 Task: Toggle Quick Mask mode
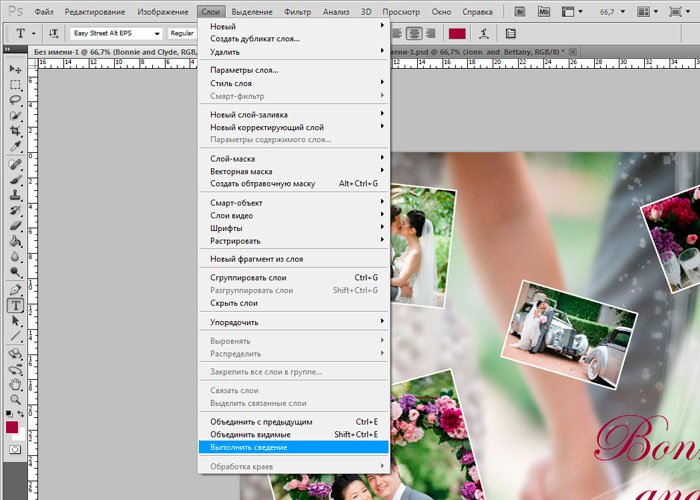click(16, 450)
